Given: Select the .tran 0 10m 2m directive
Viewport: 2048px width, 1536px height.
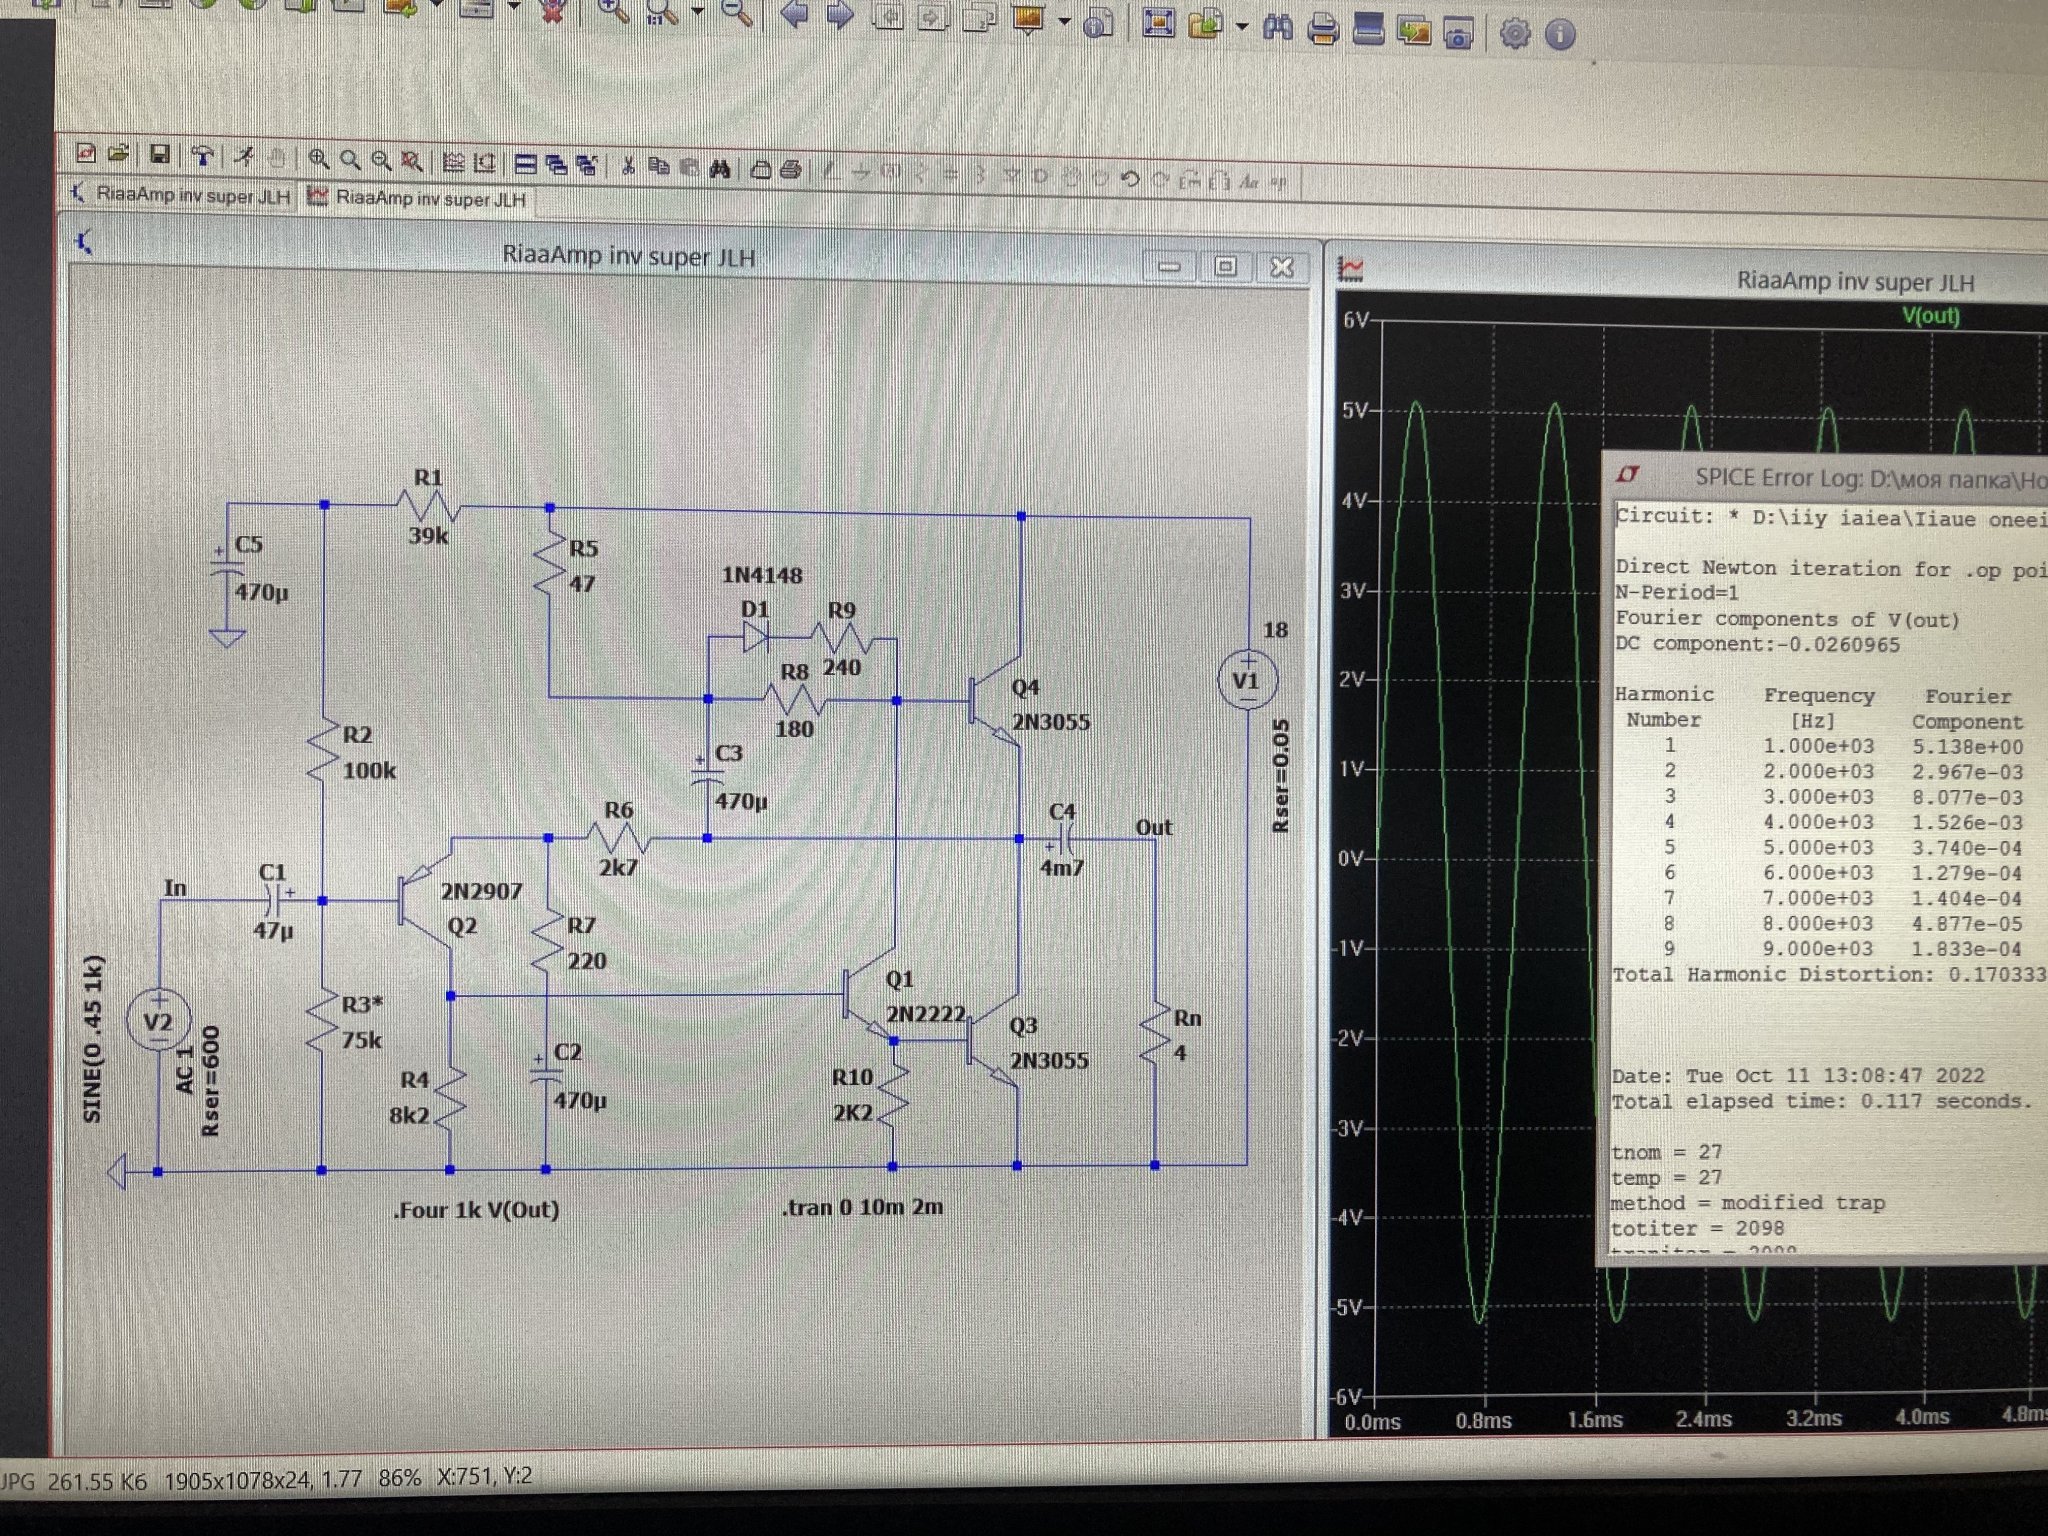Looking at the screenshot, I should pos(862,1207).
